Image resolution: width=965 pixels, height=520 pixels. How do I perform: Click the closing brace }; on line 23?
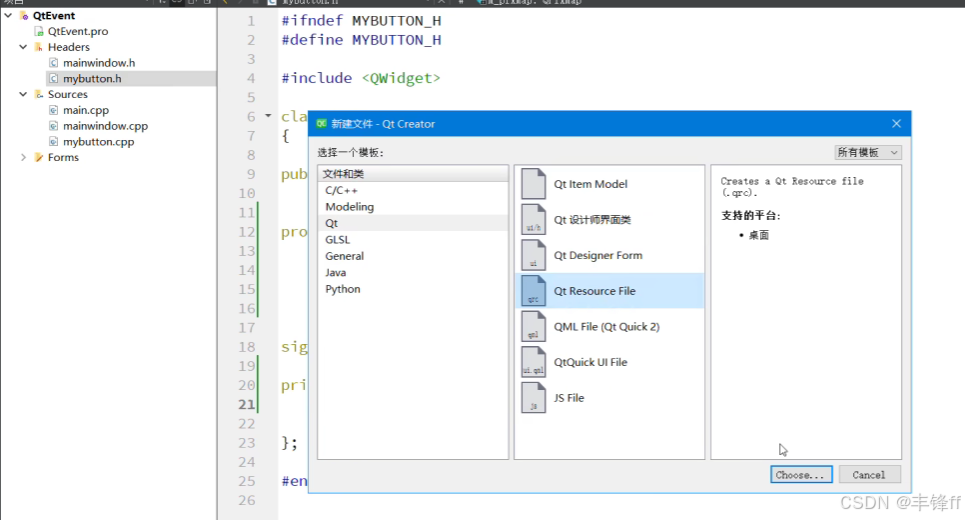point(289,443)
